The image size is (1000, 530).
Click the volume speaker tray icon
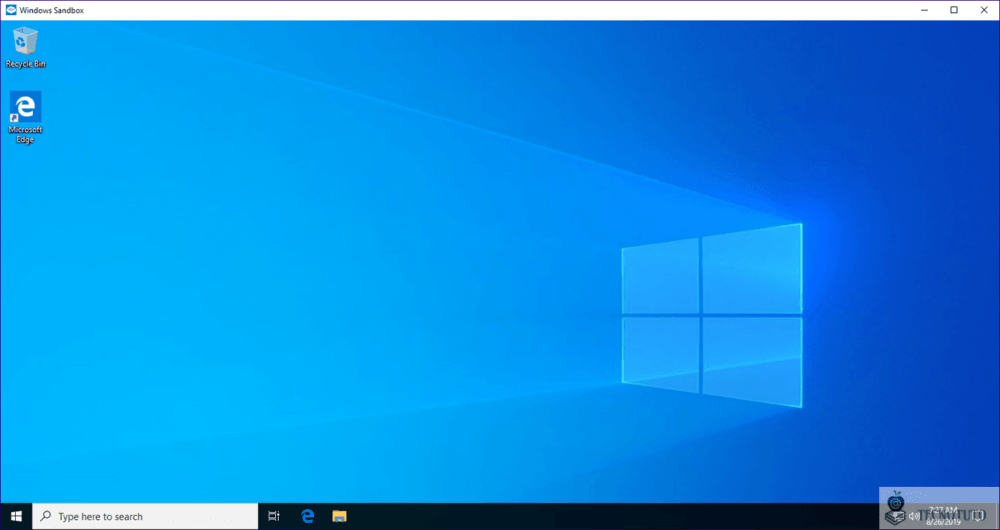pos(914,516)
